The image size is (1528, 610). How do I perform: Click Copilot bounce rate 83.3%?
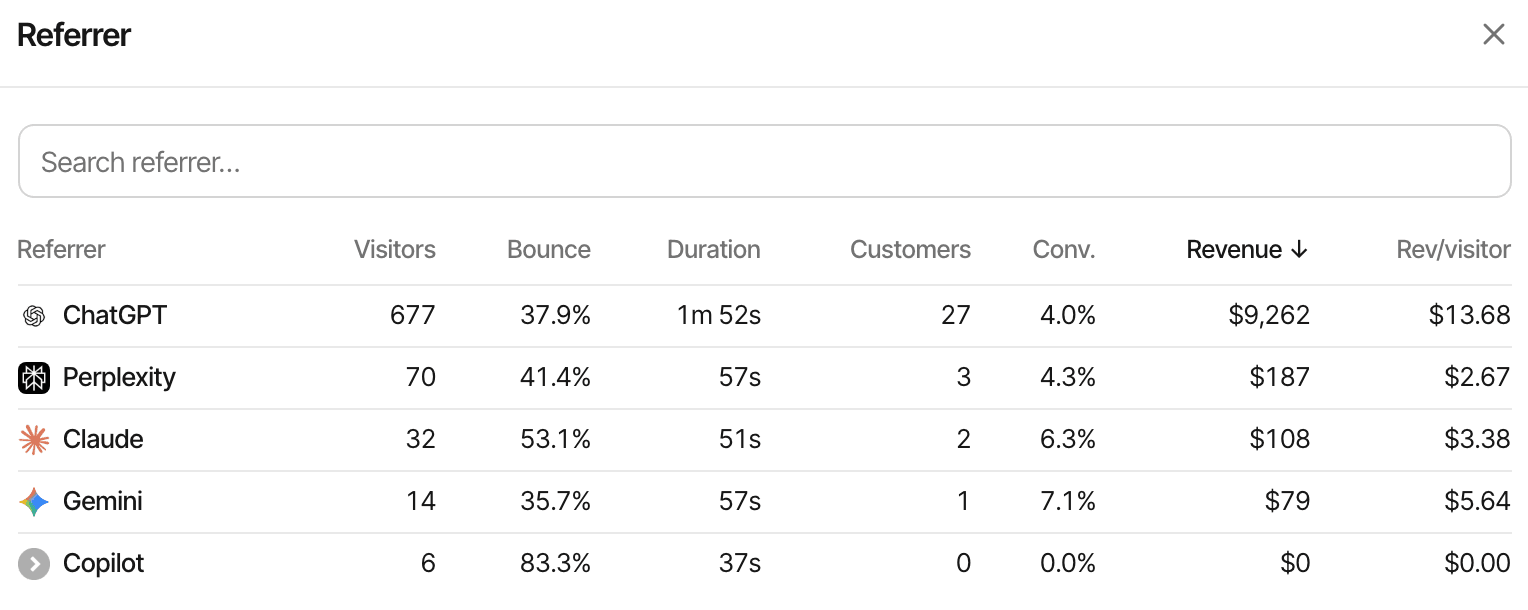click(x=555, y=564)
